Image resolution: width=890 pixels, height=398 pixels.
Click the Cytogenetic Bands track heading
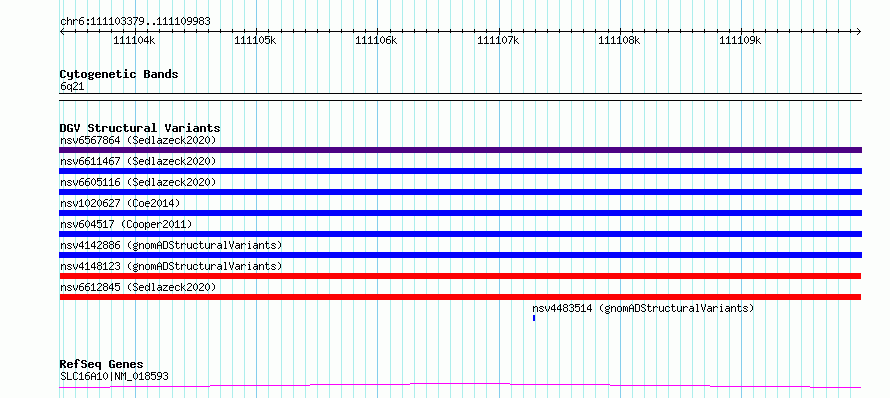[x=119, y=74]
